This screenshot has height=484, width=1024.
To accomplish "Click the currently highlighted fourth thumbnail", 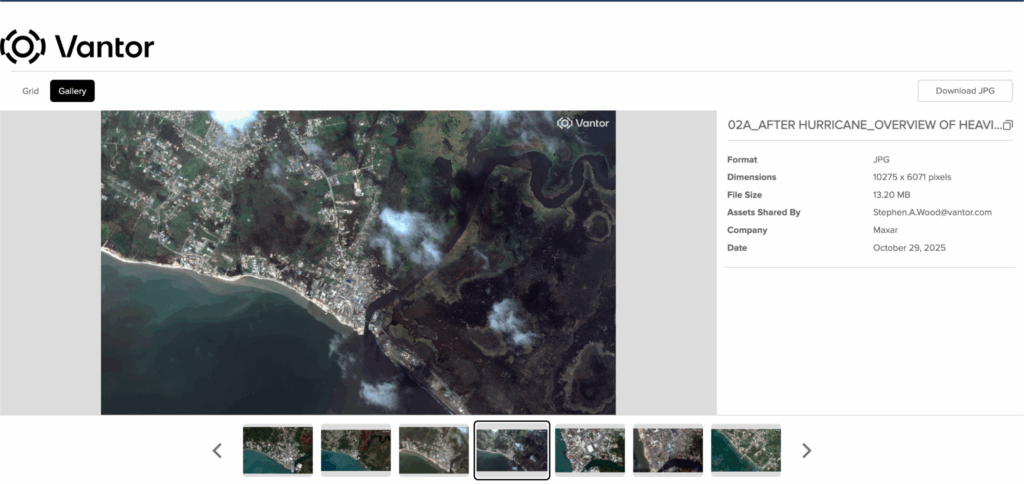I will (512, 450).
